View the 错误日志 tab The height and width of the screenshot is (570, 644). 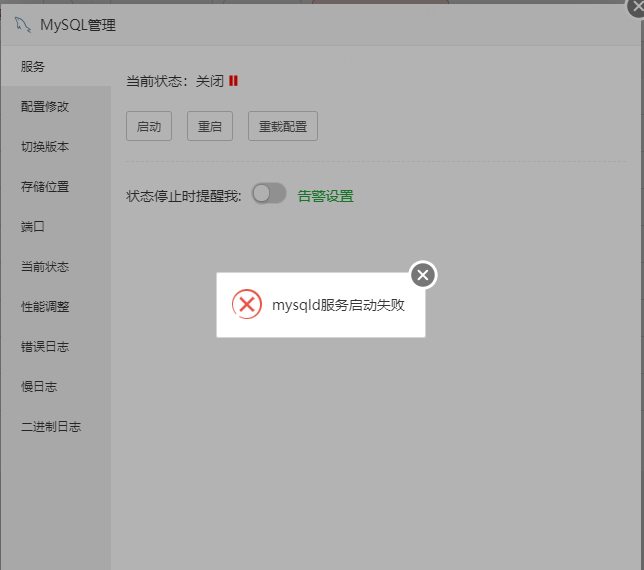click(x=56, y=347)
